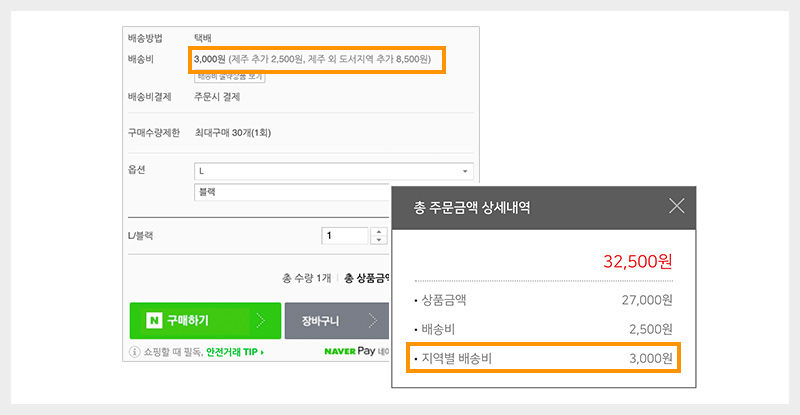800x415 pixels.
Task: Click the quantity input field showing 1
Action: (345, 236)
